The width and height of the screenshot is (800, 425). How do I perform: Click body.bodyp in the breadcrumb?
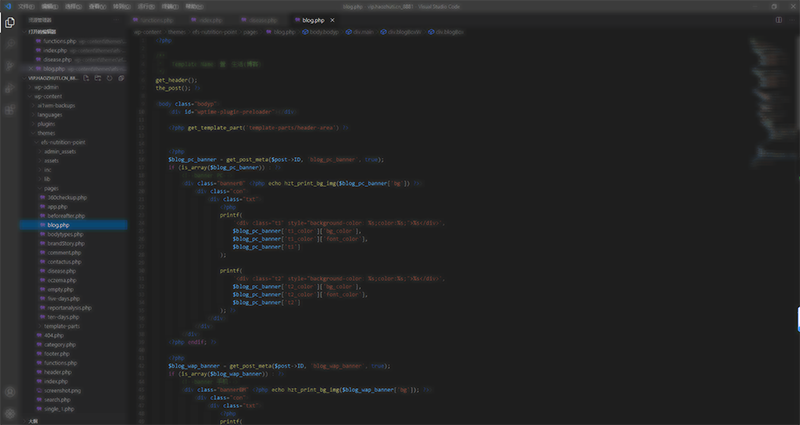[320, 32]
